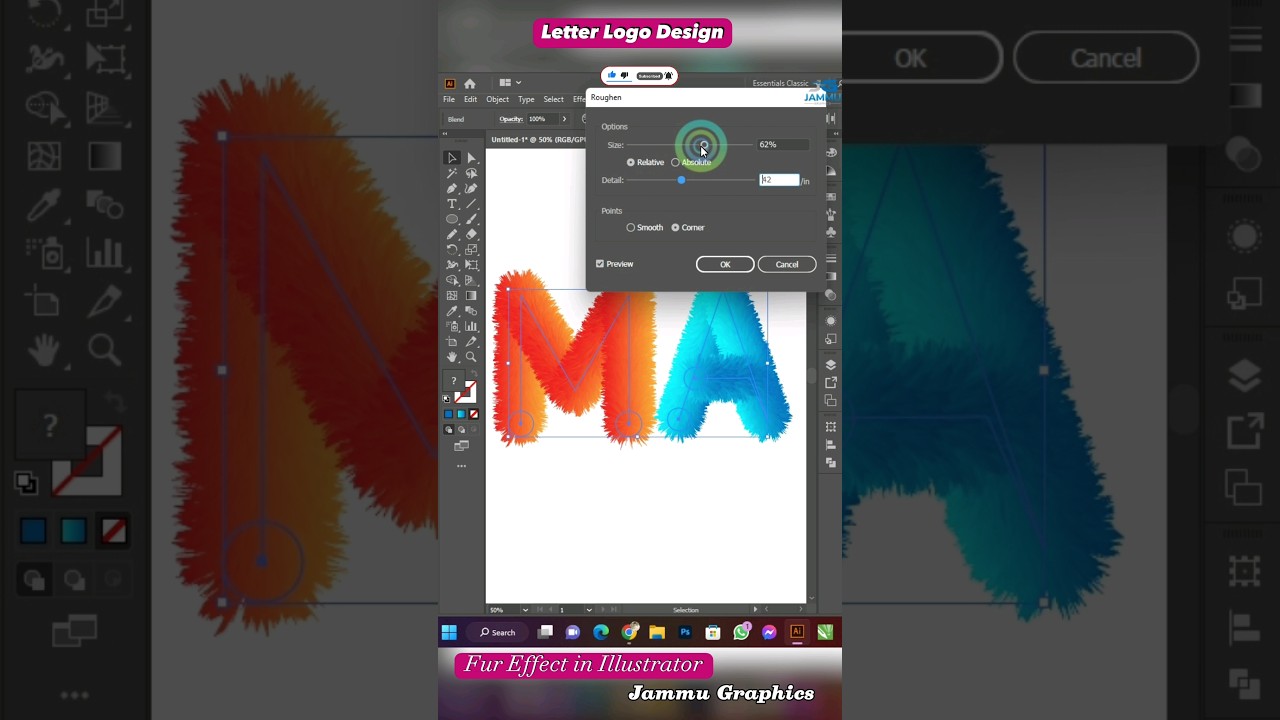Open status bar Selection flyout arrow
The width and height of the screenshot is (1280, 720).
tap(755, 610)
